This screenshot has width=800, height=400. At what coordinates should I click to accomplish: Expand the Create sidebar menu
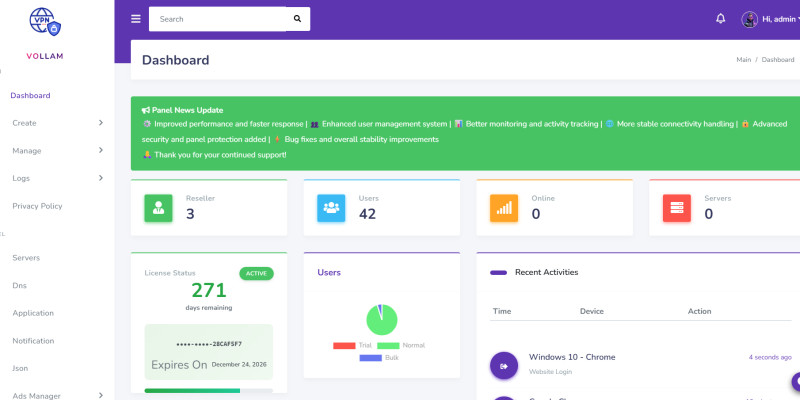pyautogui.click(x=57, y=123)
